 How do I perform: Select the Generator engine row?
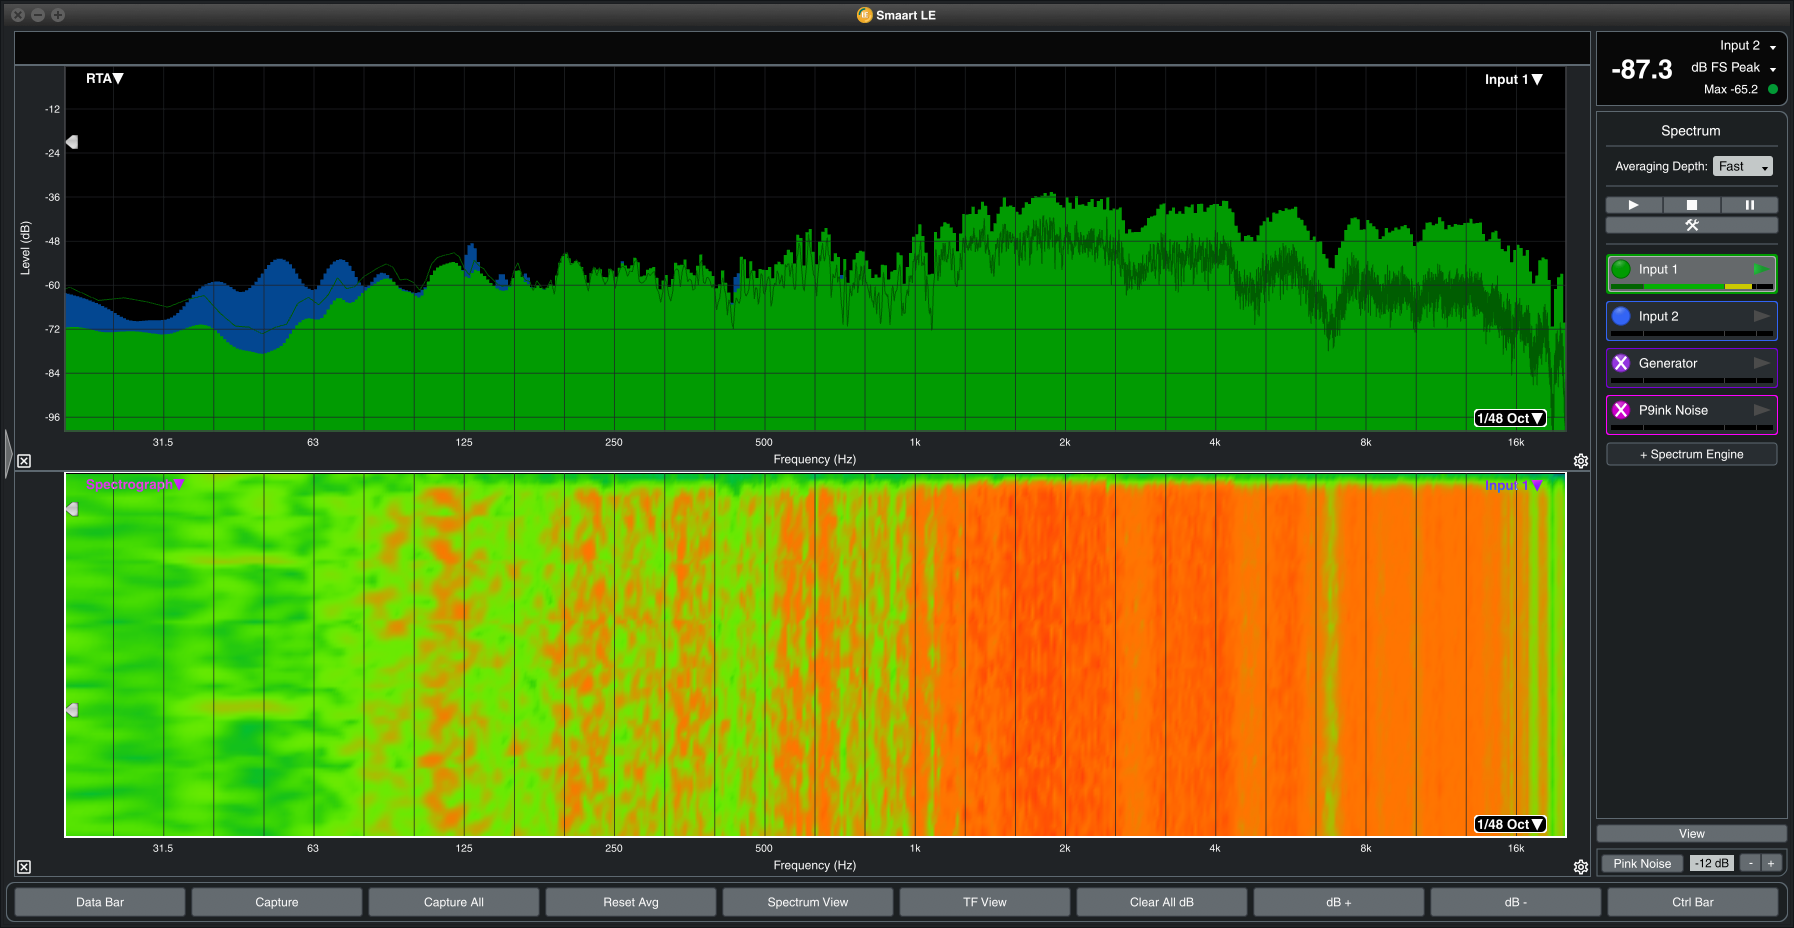pos(1692,368)
